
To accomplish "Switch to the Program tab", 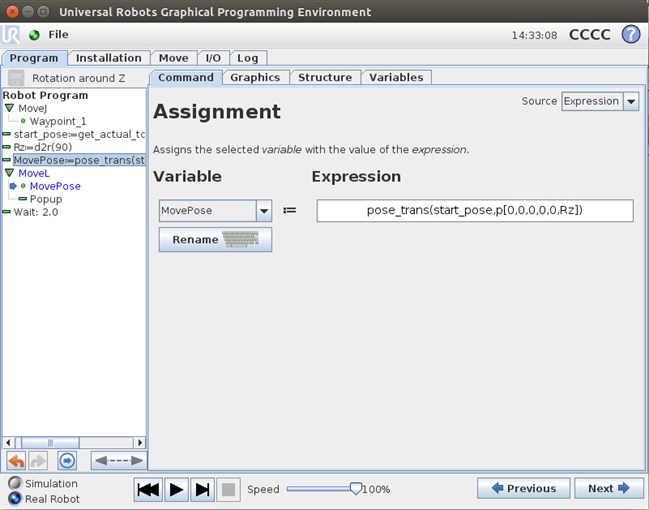I will point(34,58).
